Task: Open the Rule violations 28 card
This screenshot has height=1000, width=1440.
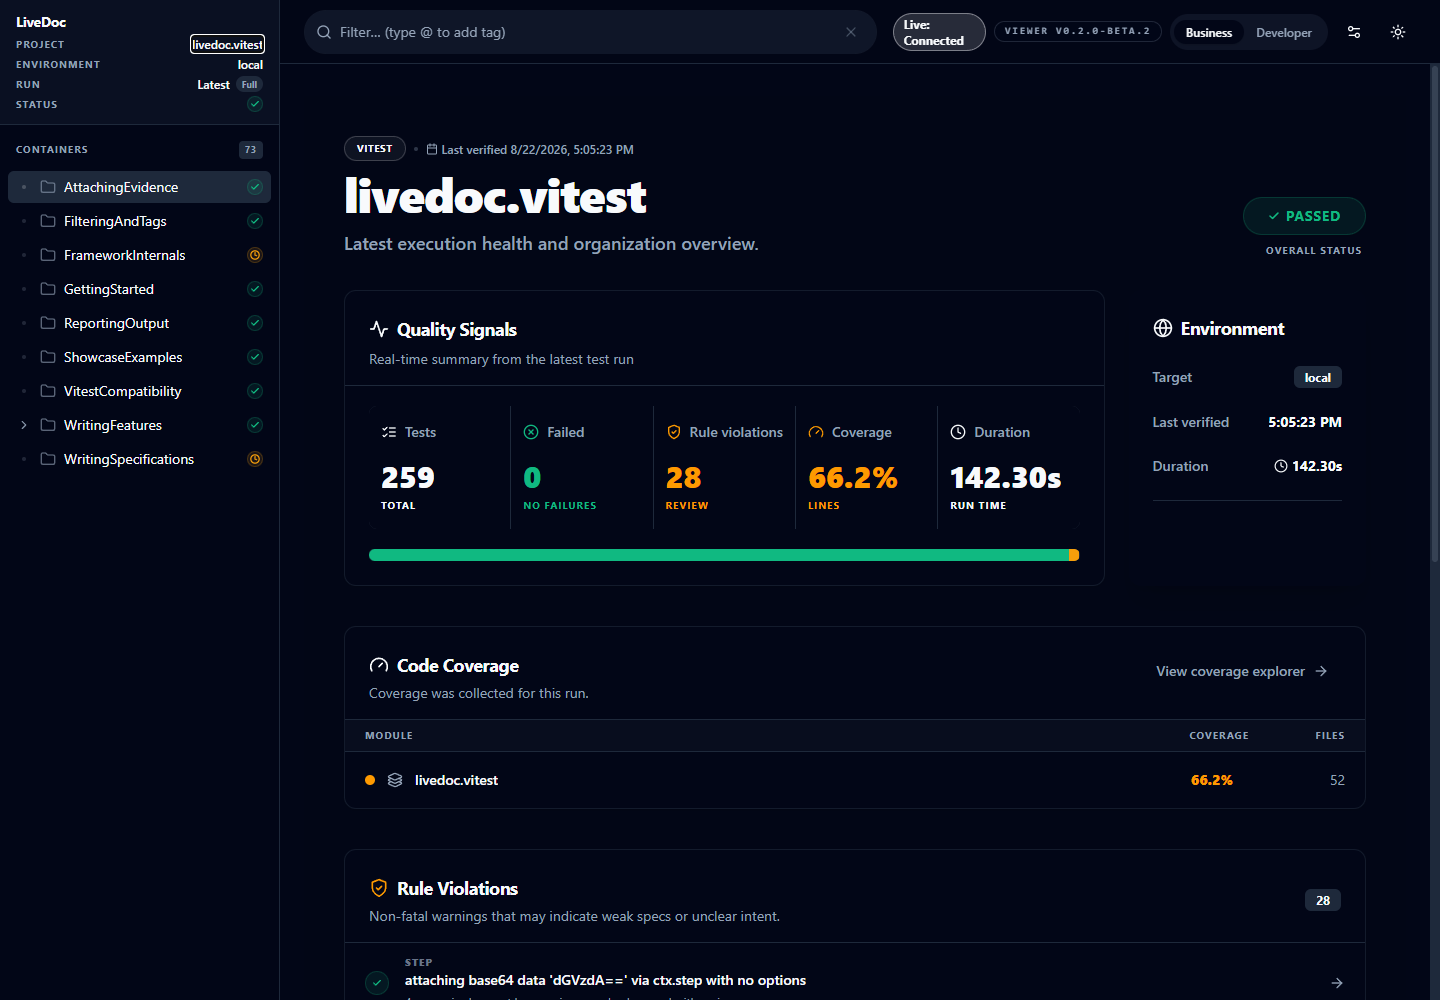Action: (724, 467)
